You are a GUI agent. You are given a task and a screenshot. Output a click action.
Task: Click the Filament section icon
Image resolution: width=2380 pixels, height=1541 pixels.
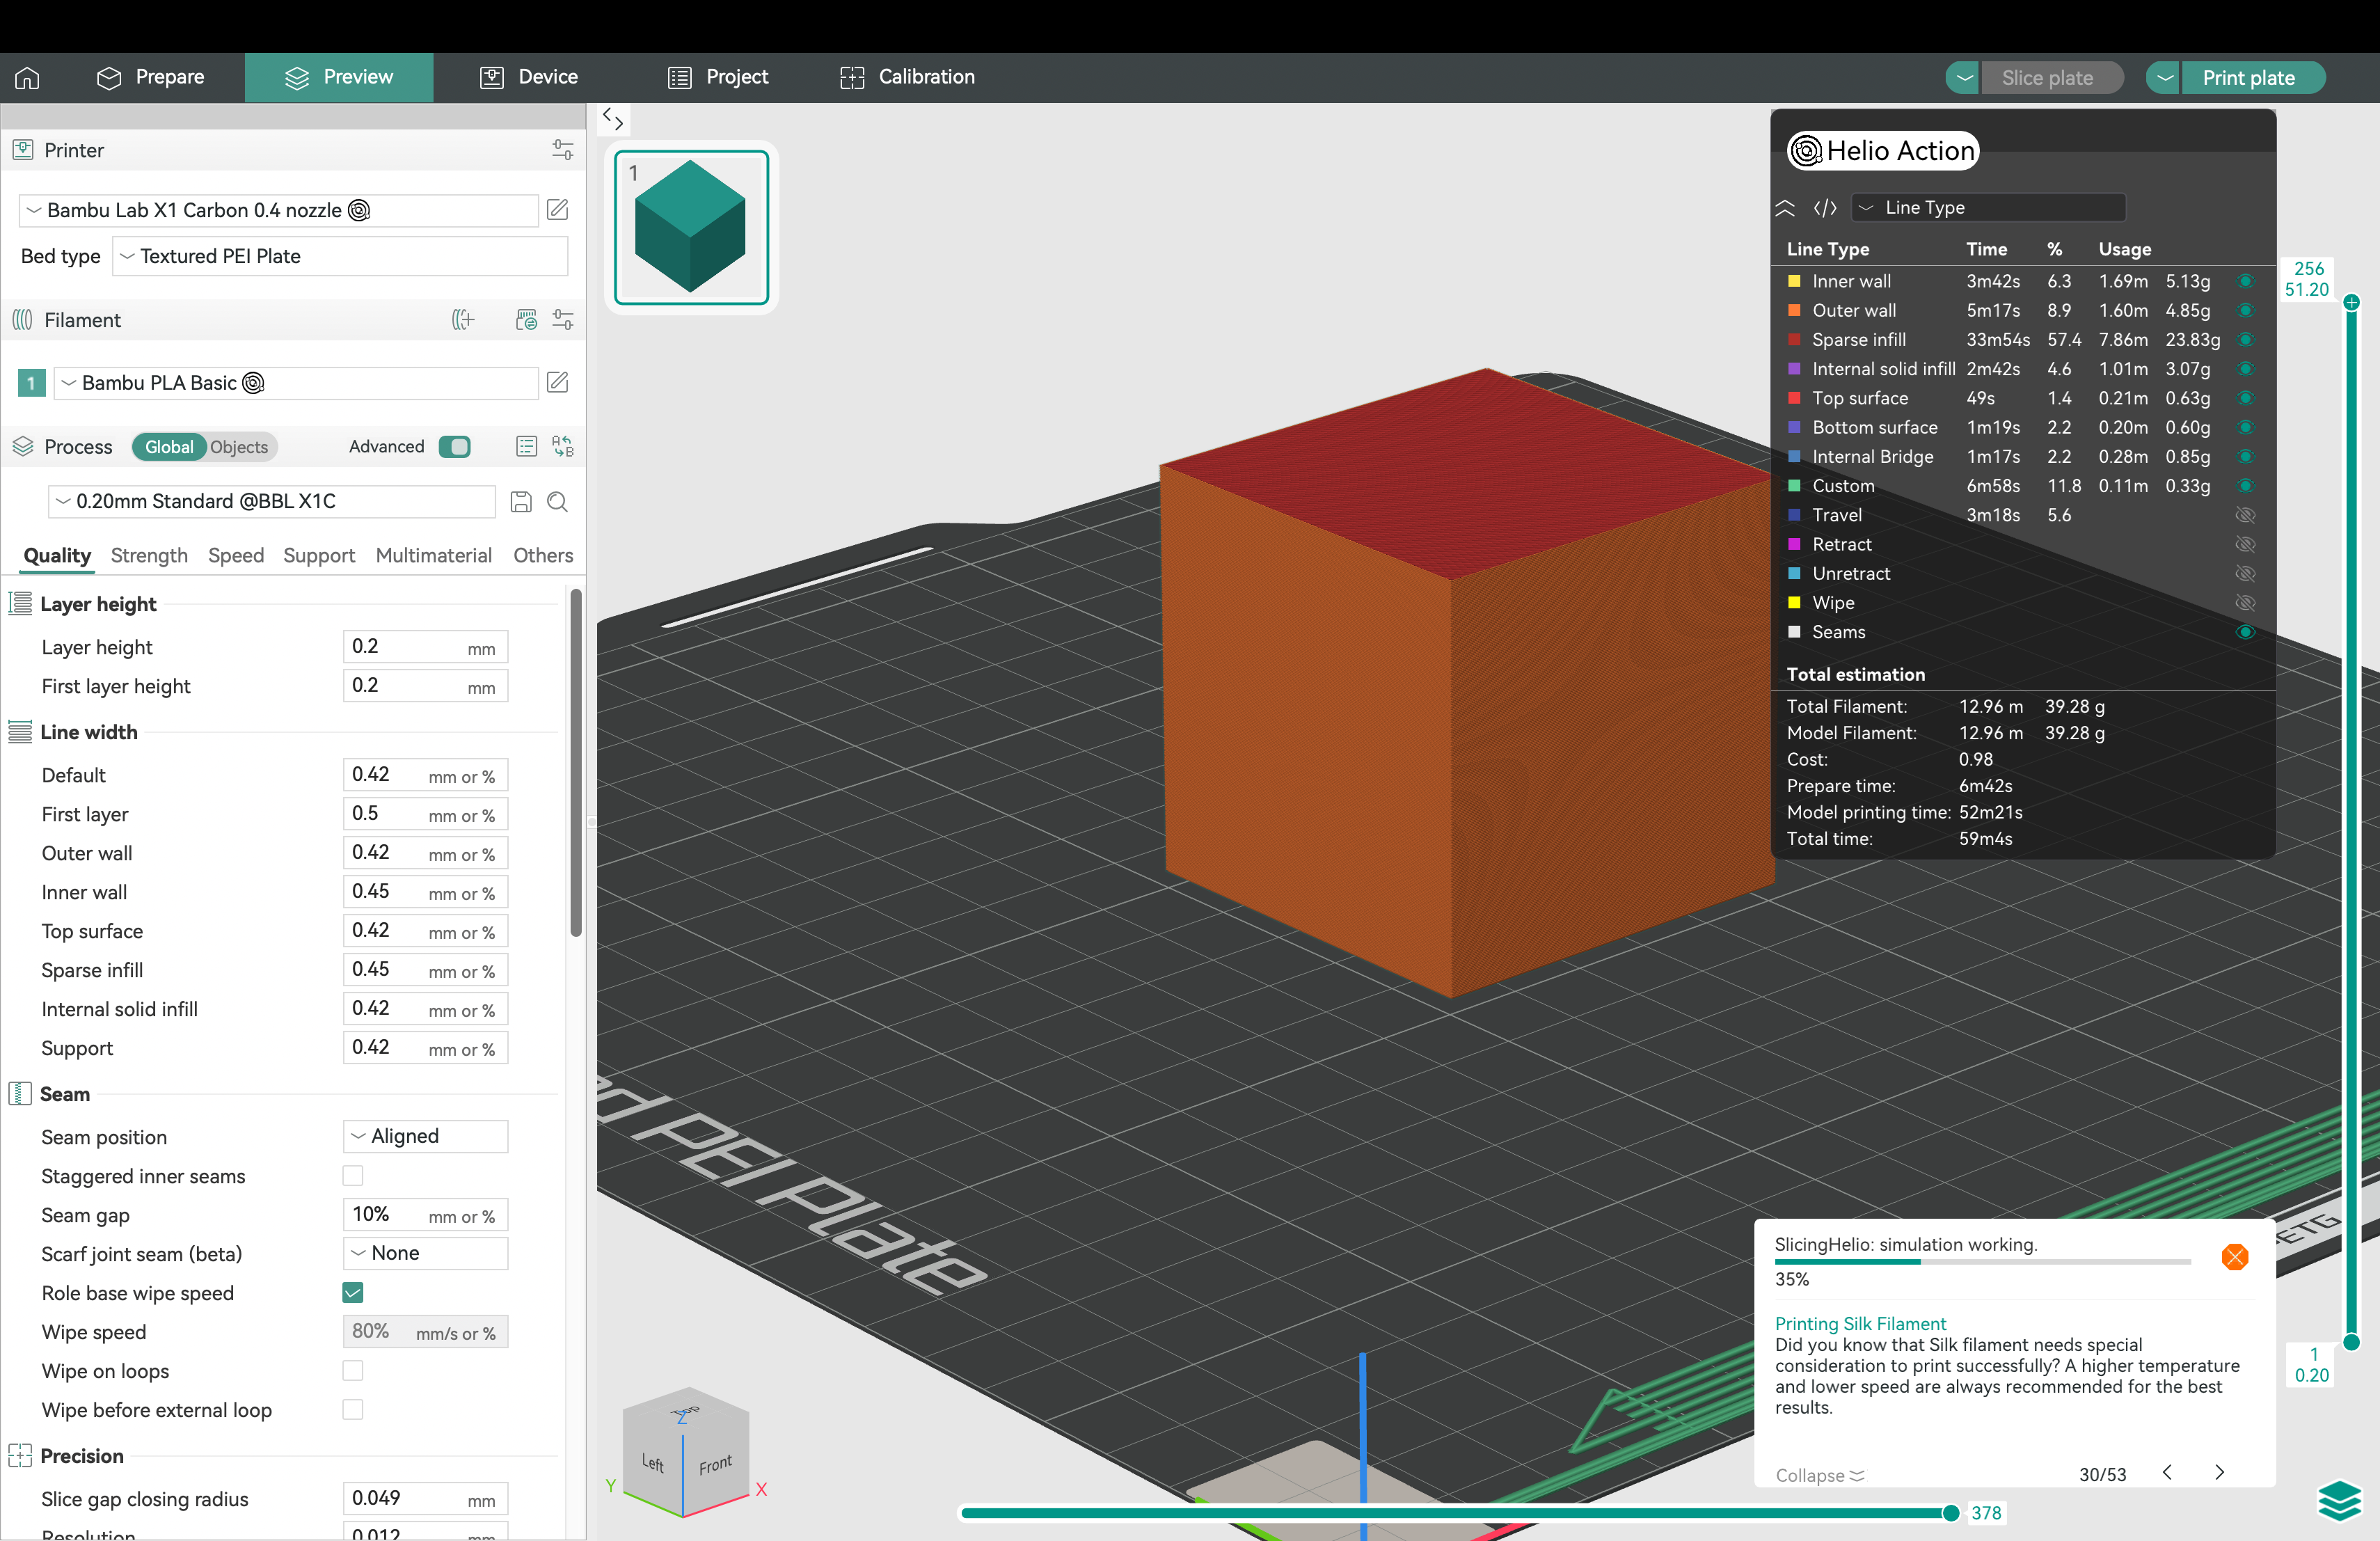tap(22, 320)
